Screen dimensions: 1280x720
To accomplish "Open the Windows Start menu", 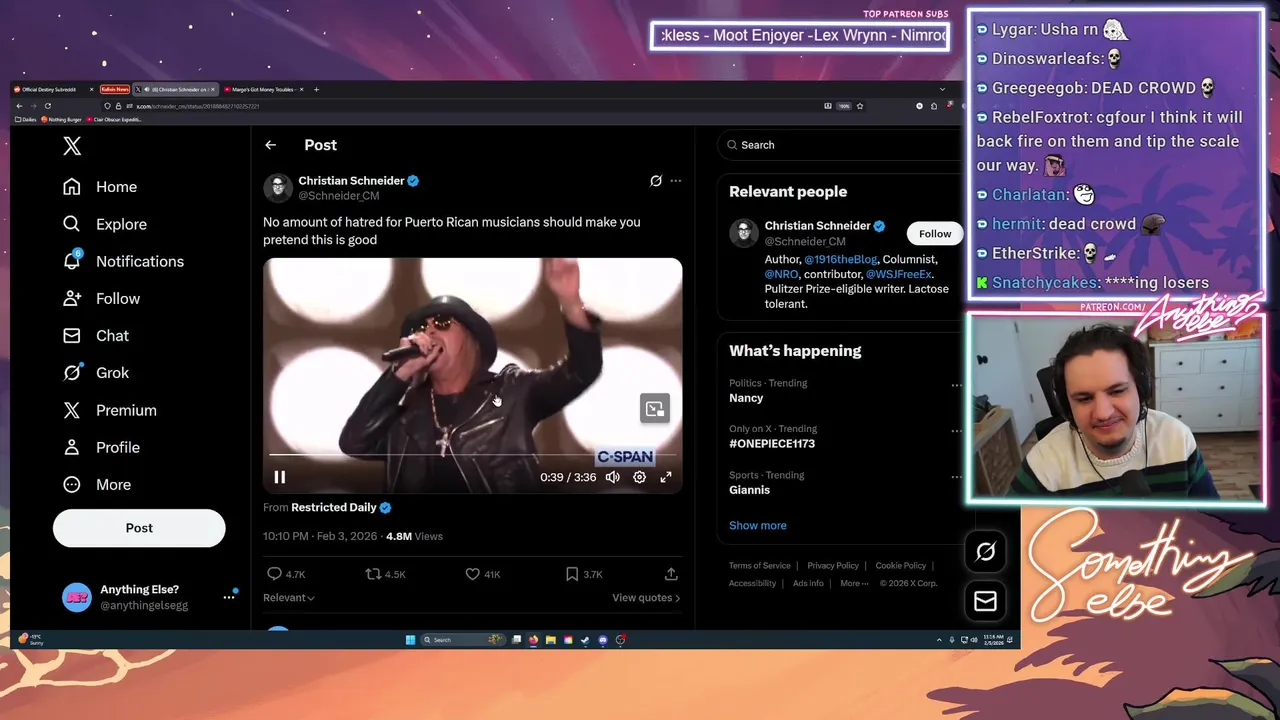I will point(410,640).
